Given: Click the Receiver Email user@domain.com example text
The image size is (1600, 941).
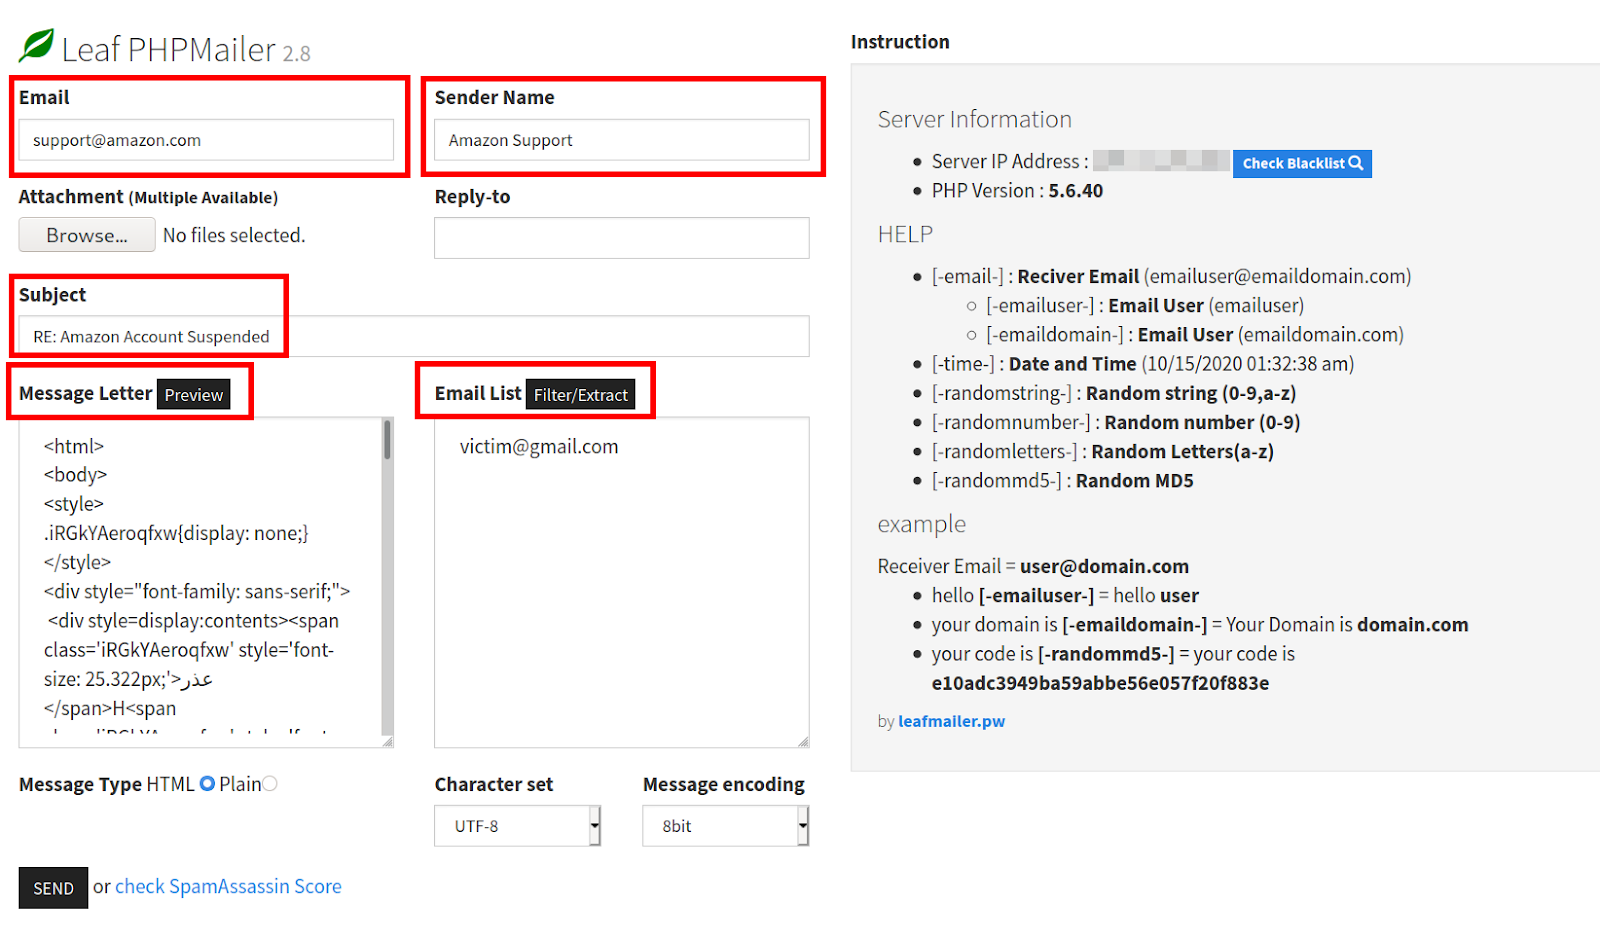Looking at the screenshot, I should click(1033, 567).
